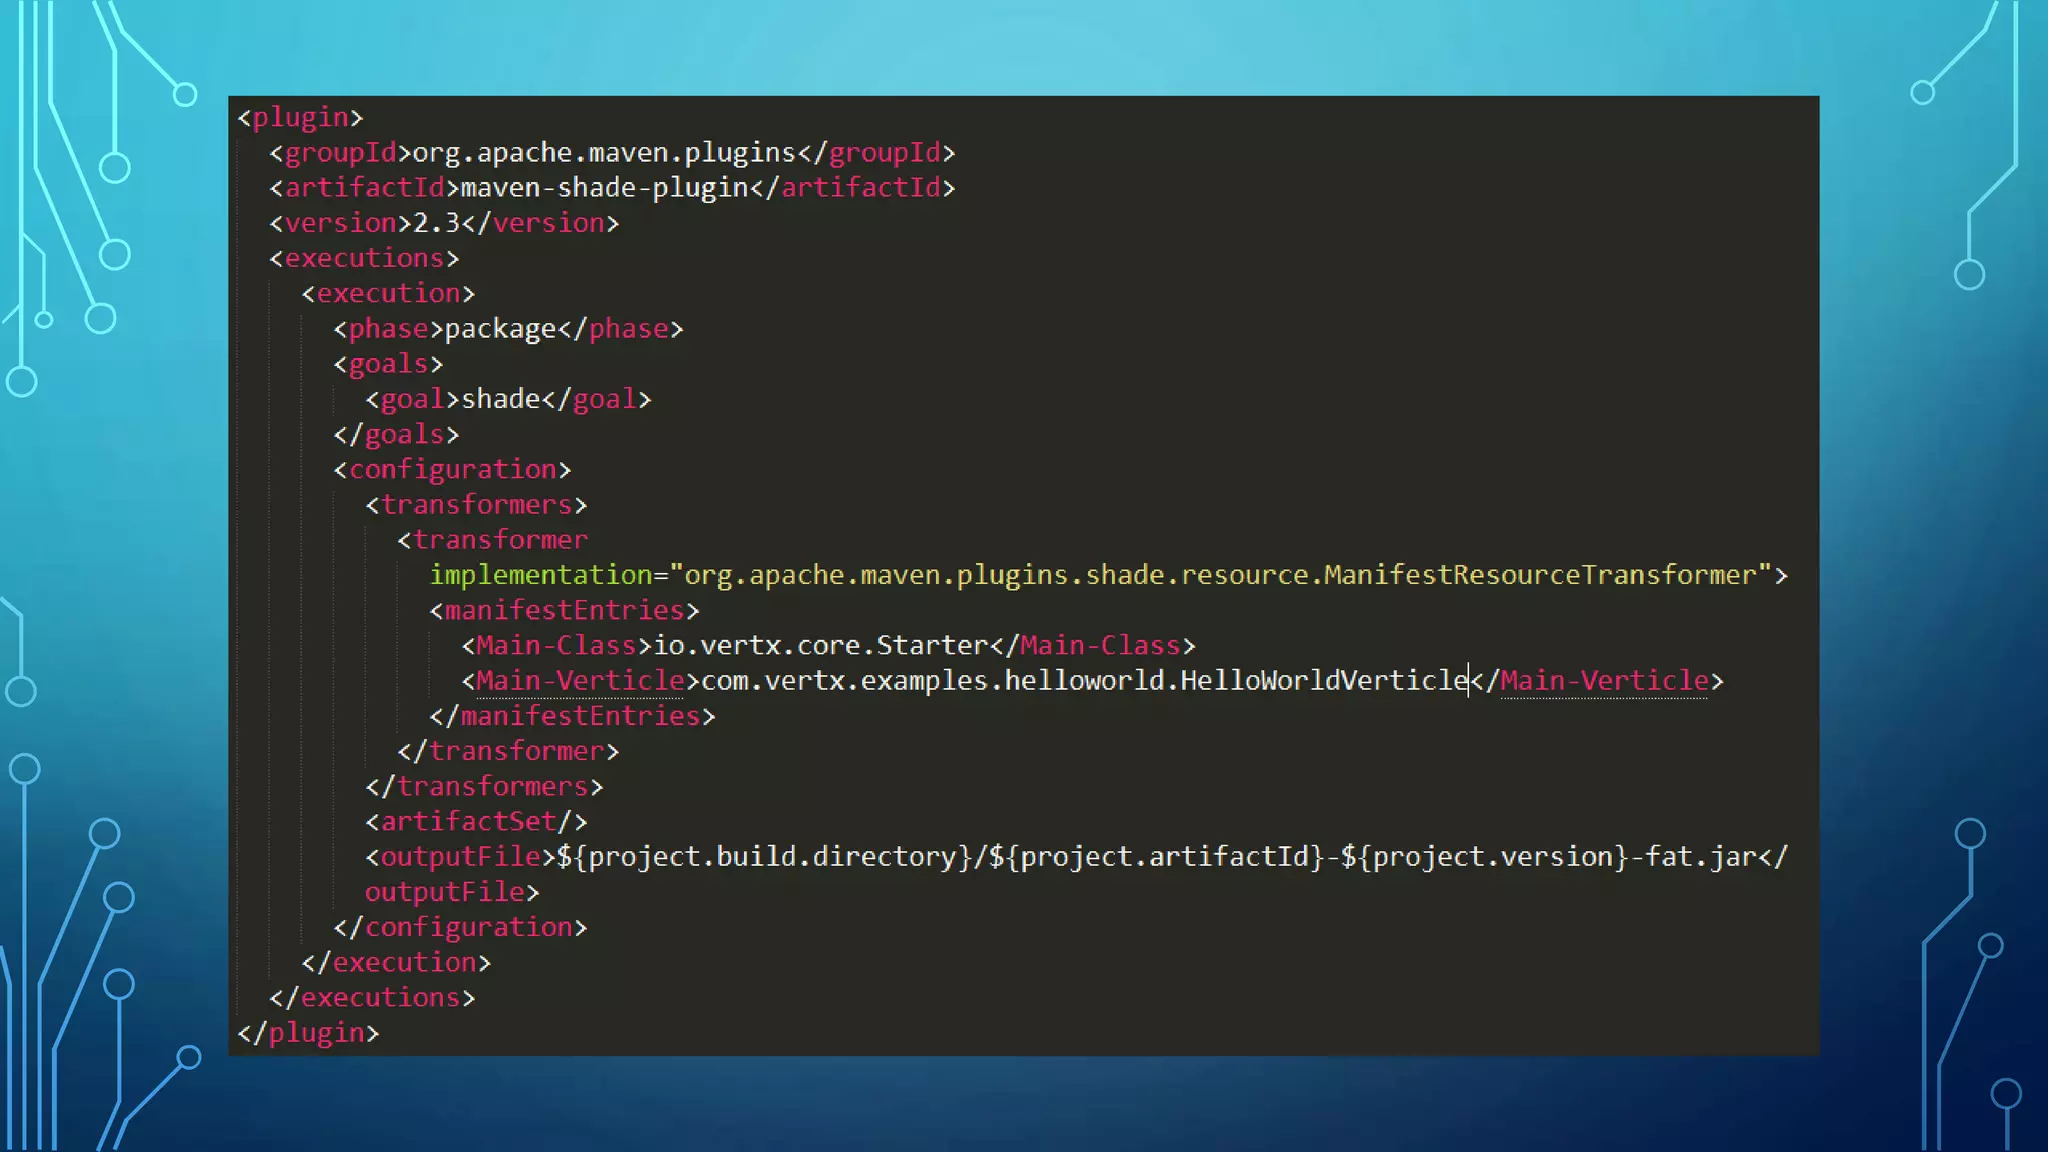Click the org.apache.maven.plugins groupId value

[603, 153]
